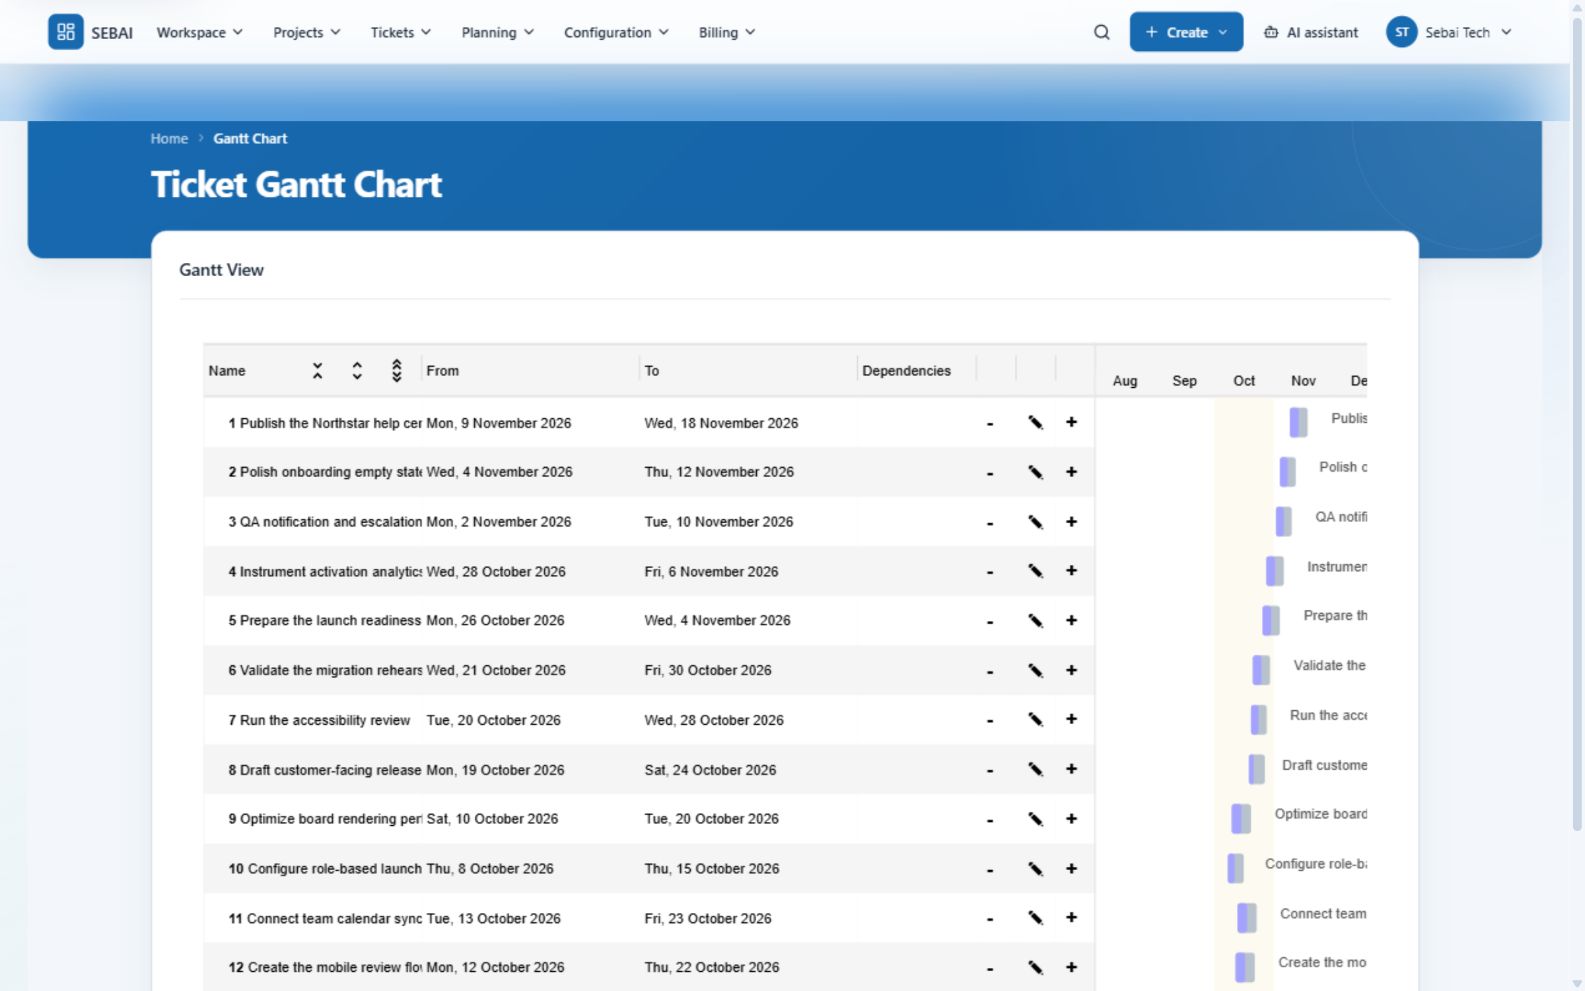
Task: Click the Dependencies column header
Action: click(x=907, y=371)
